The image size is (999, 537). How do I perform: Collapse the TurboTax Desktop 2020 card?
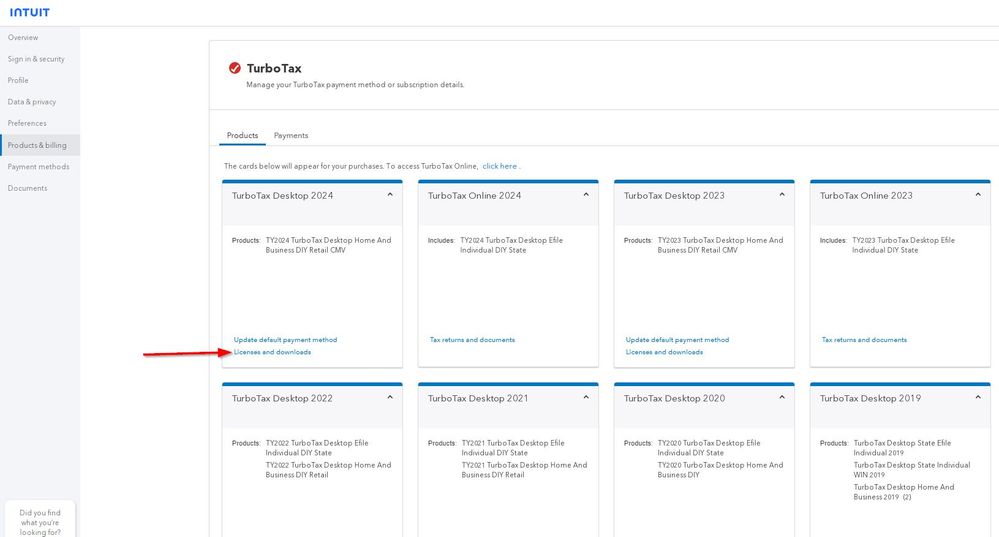pos(782,398)
